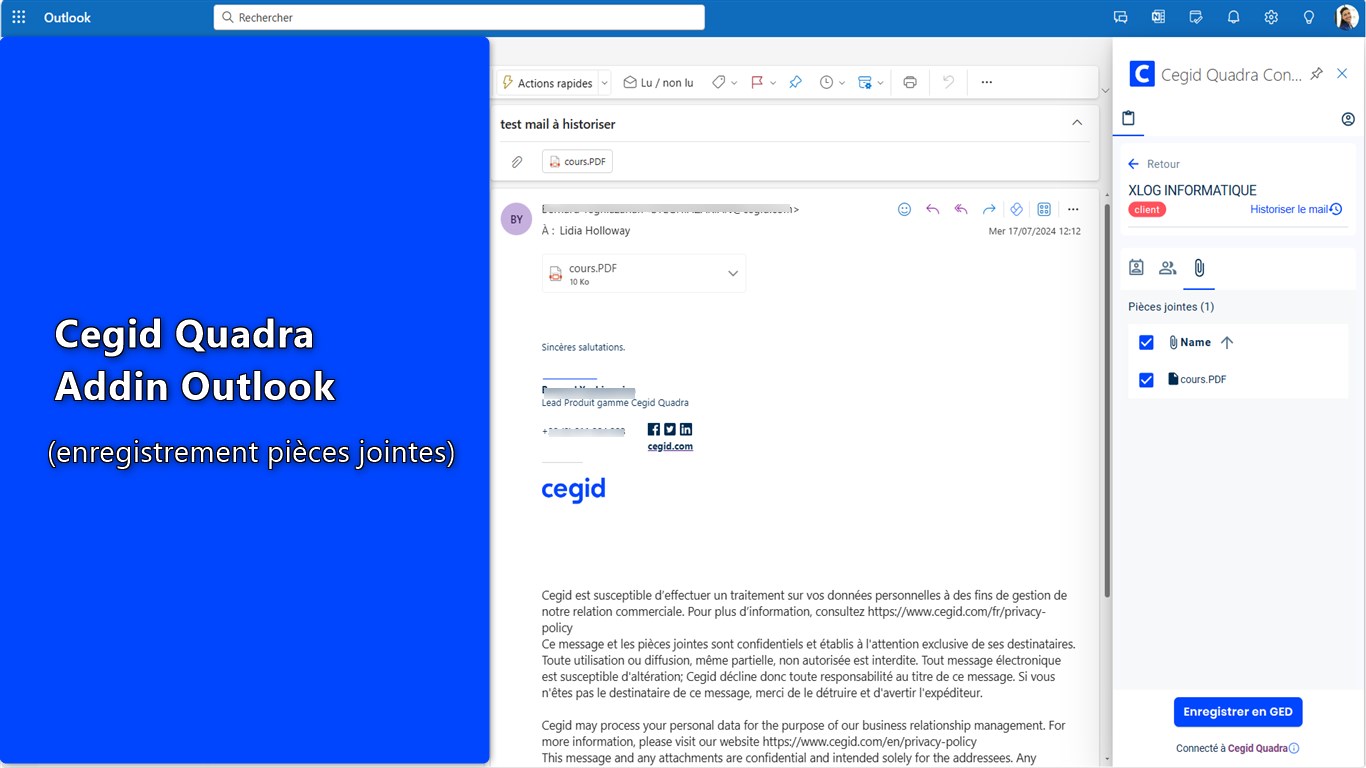Expand the Actions rapides dropdown arrow
Viewport: 1366px width, 768px height.
604,83
